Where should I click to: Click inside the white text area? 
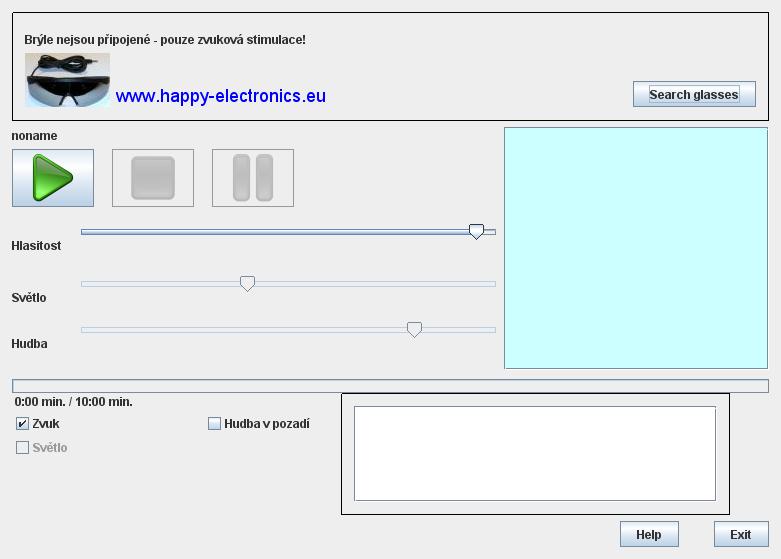535,453
